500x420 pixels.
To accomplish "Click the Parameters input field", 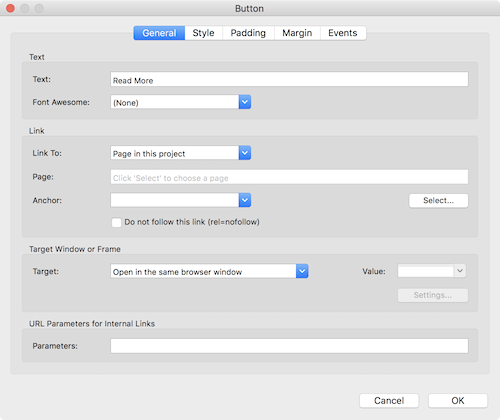I will [x=289, y=346].
